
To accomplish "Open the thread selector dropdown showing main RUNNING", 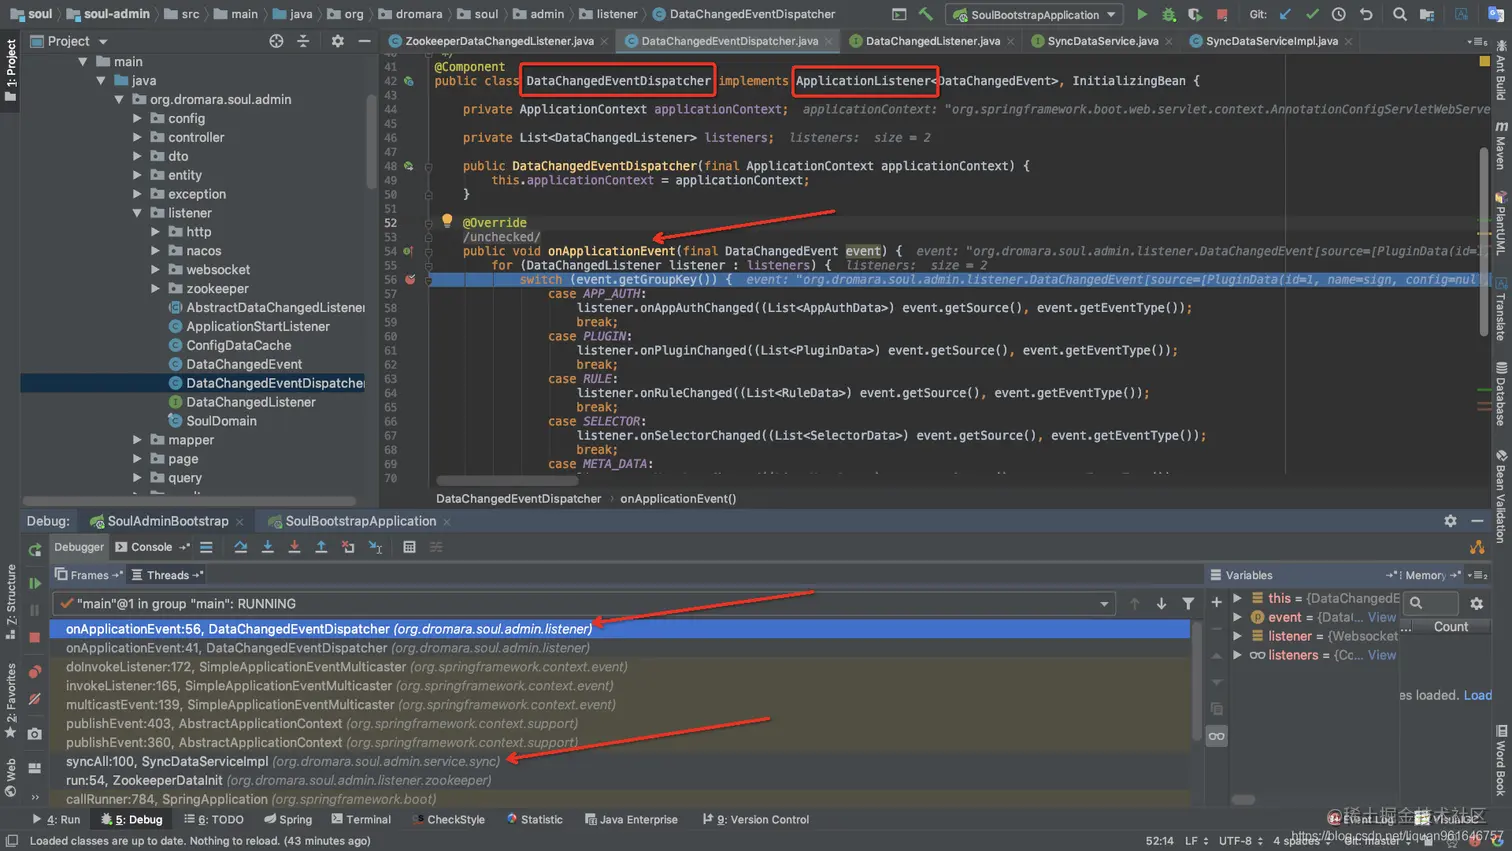I will point(584,604).
